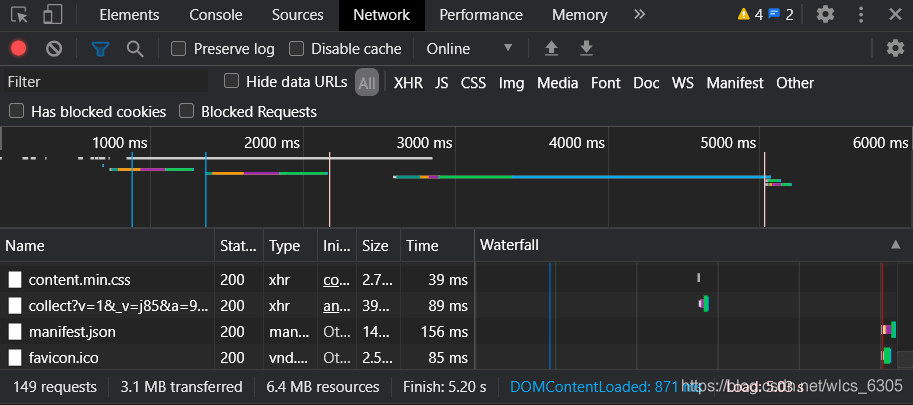Open the network search magnifier
Viewport: 913px width, 405px height.
[135, 49]
